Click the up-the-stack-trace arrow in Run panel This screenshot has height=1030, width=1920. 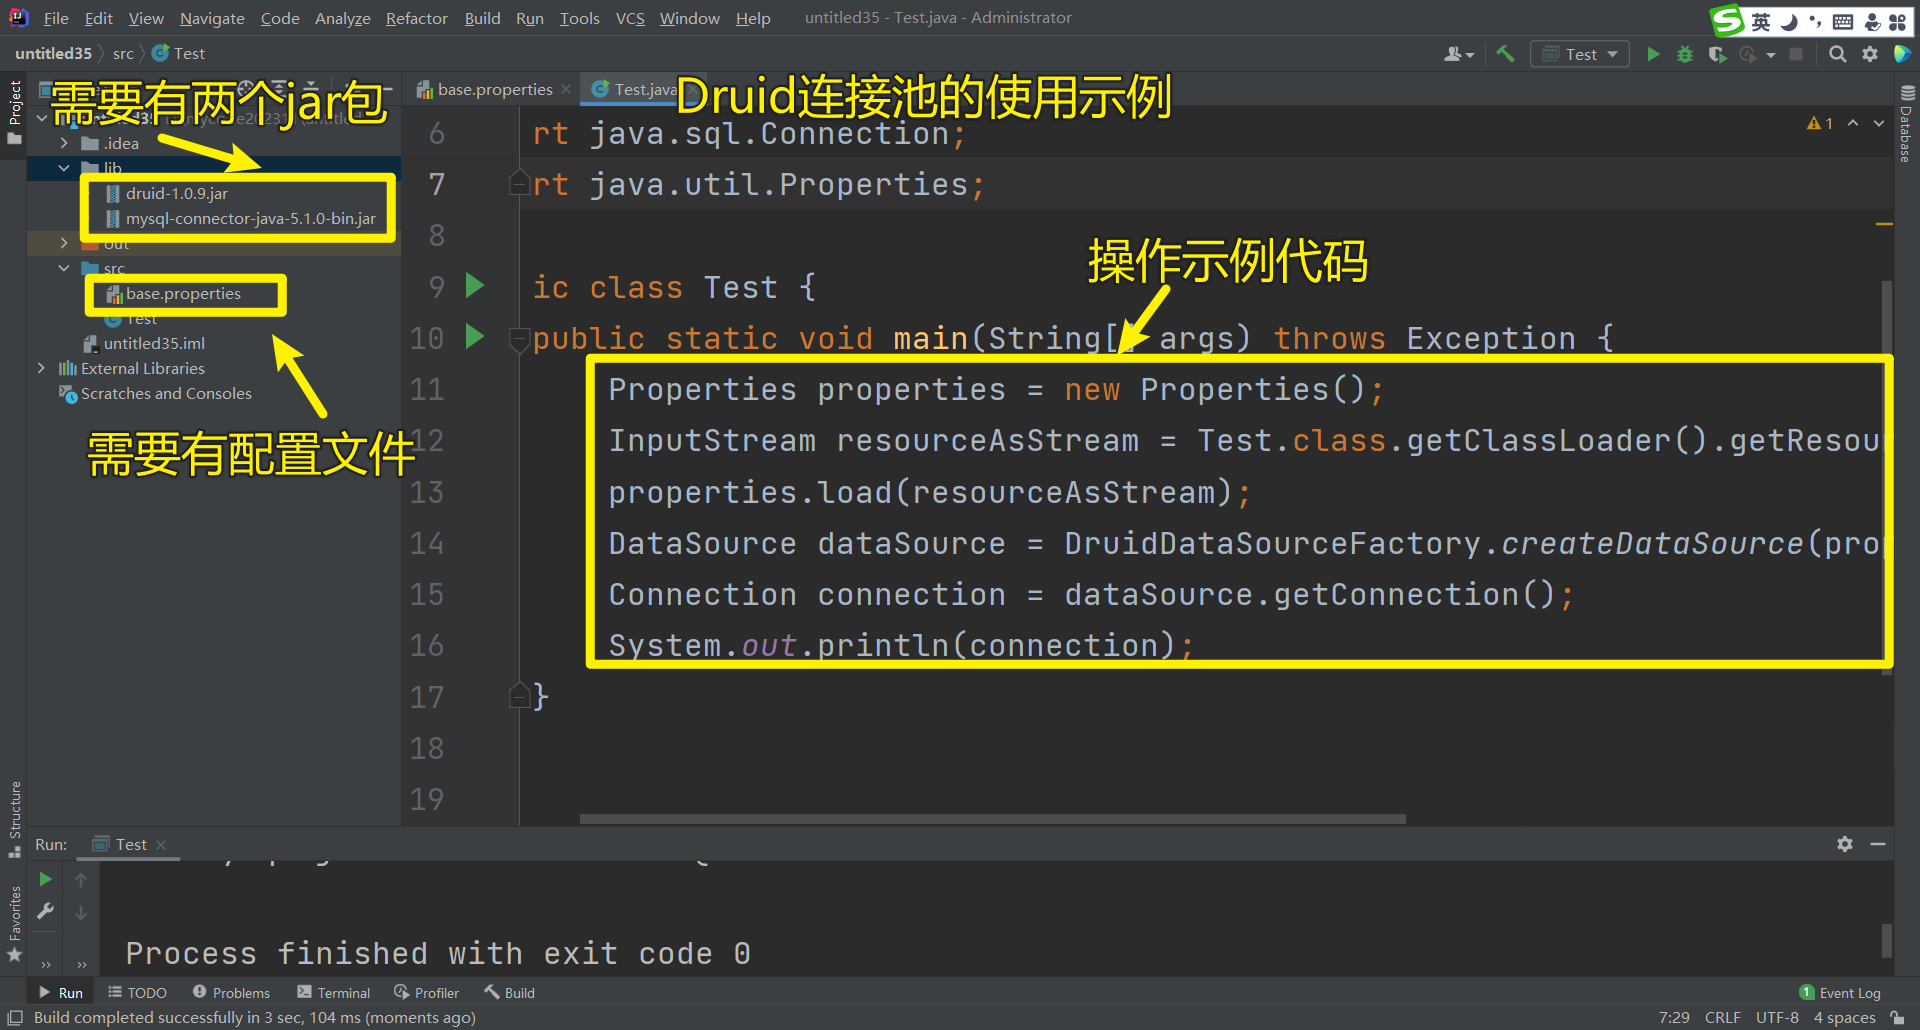81,880
